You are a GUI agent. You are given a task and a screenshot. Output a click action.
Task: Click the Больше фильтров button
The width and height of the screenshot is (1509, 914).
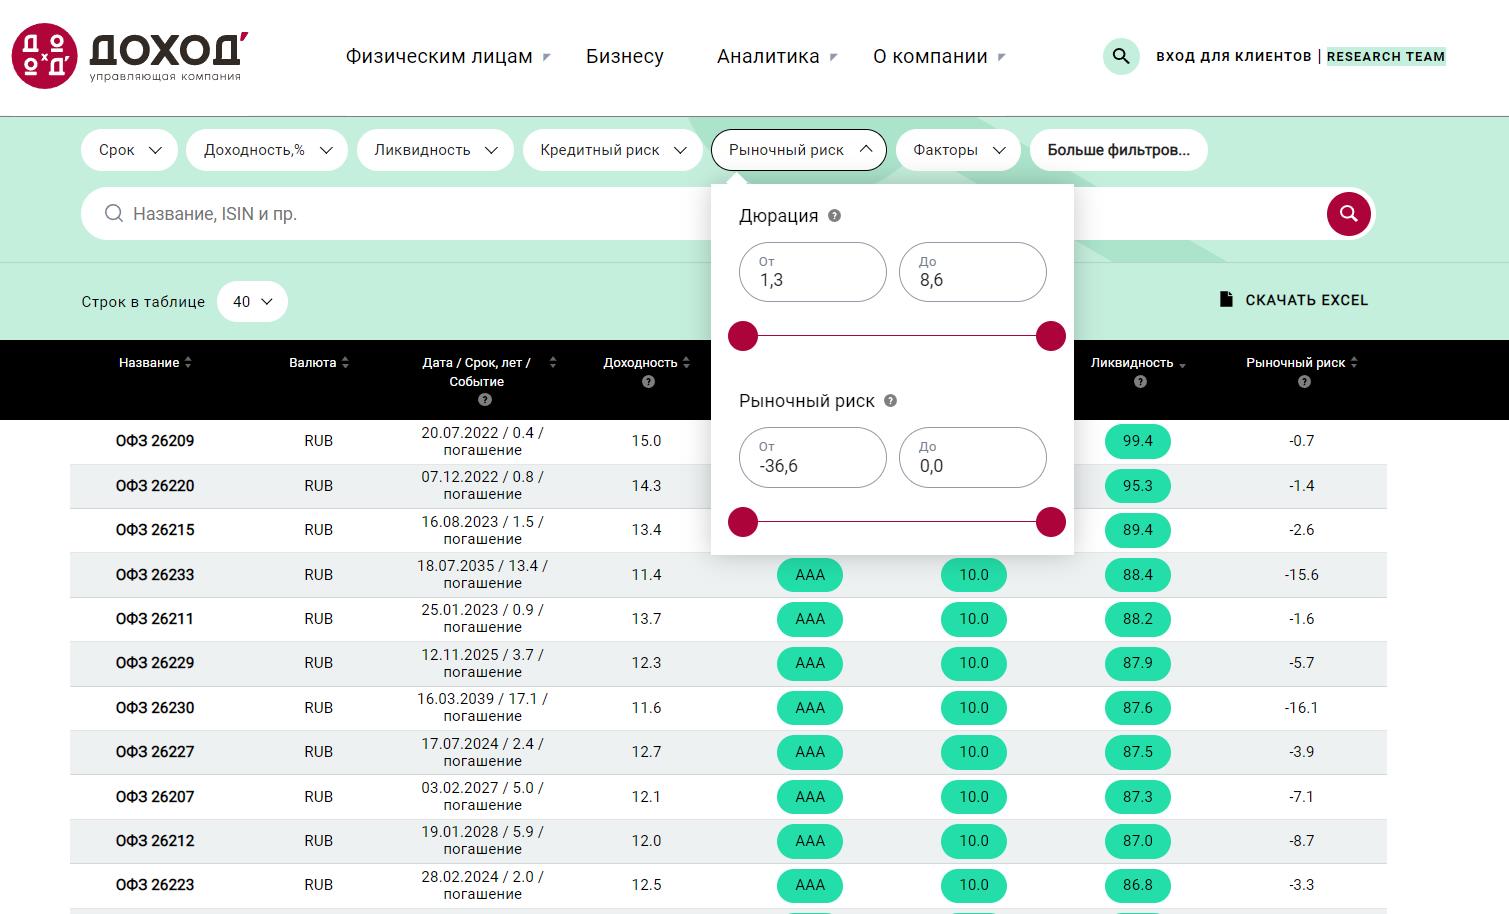[x=1118, y=150]
